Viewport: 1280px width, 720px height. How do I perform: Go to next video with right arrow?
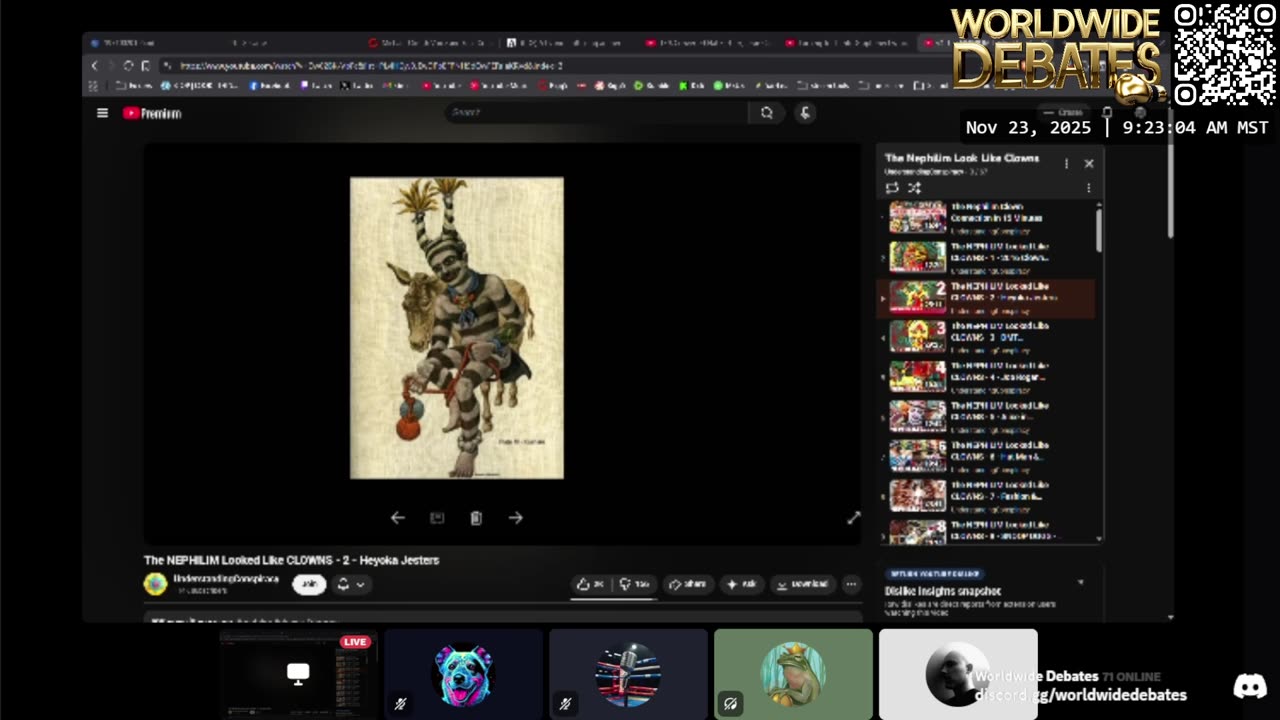(x=515, y=518)
